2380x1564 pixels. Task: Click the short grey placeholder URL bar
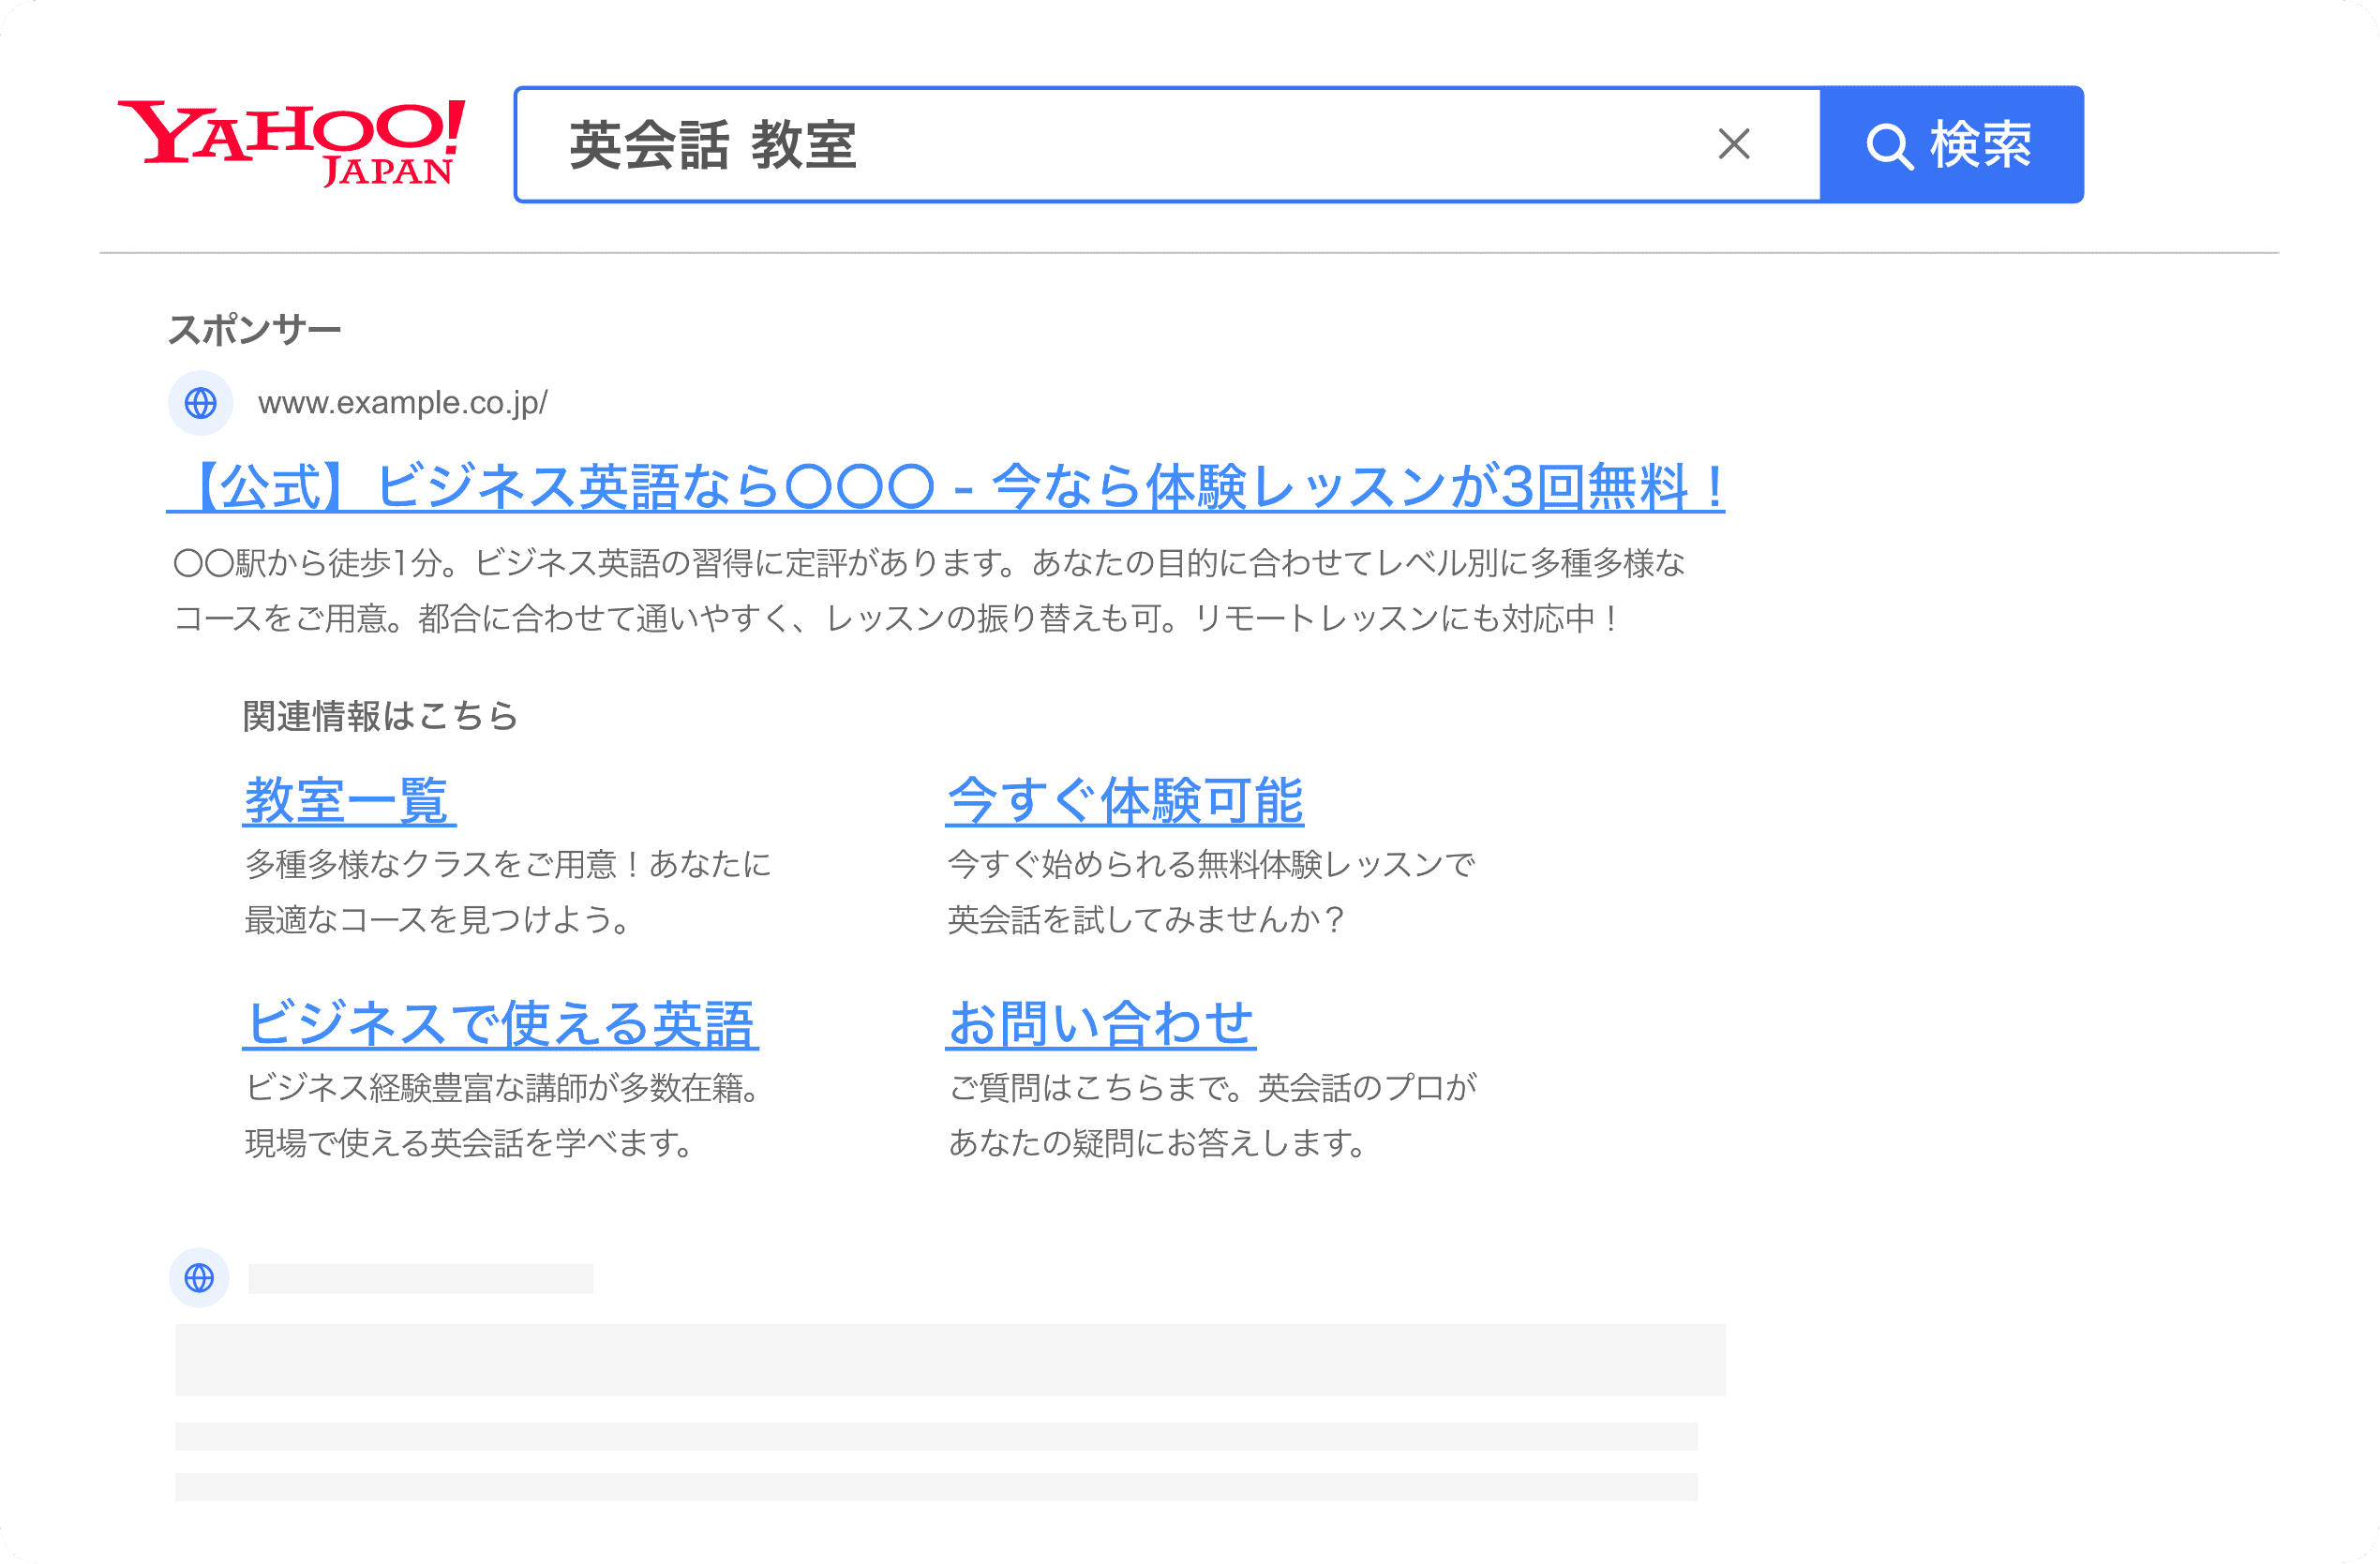coord(420,1279)
